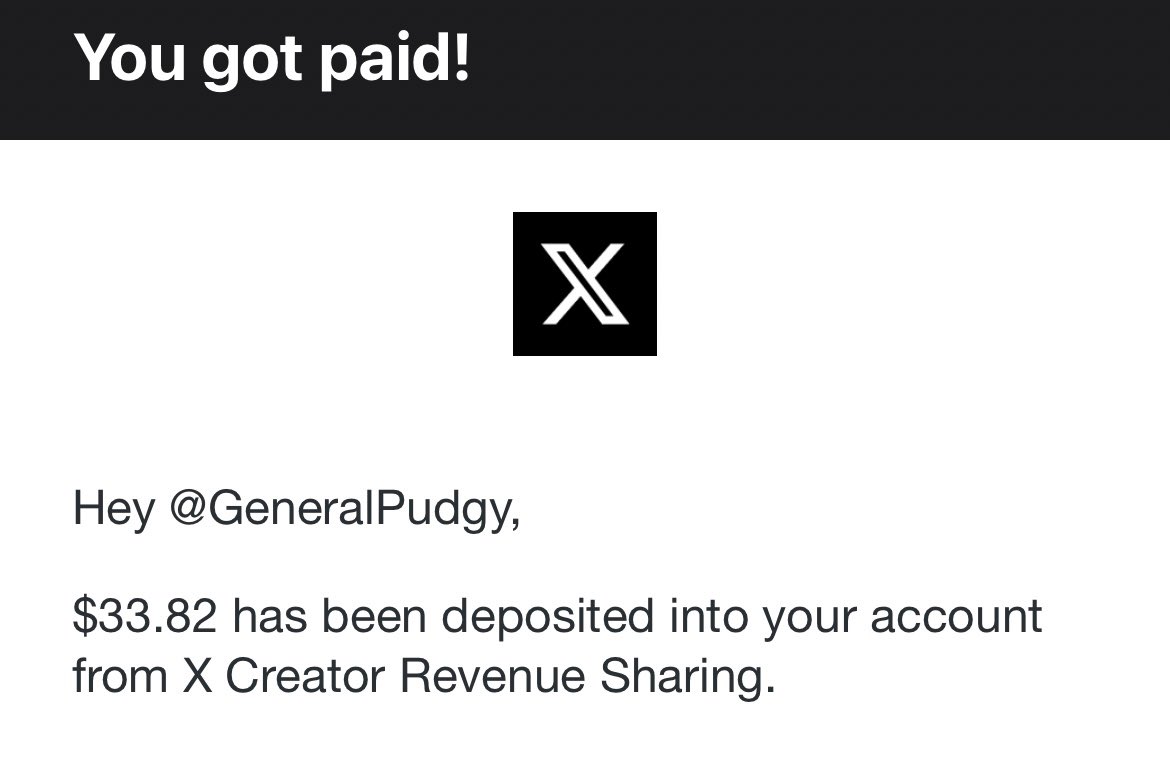Click the word 'Sharing.' ending the message

(687, 678)
